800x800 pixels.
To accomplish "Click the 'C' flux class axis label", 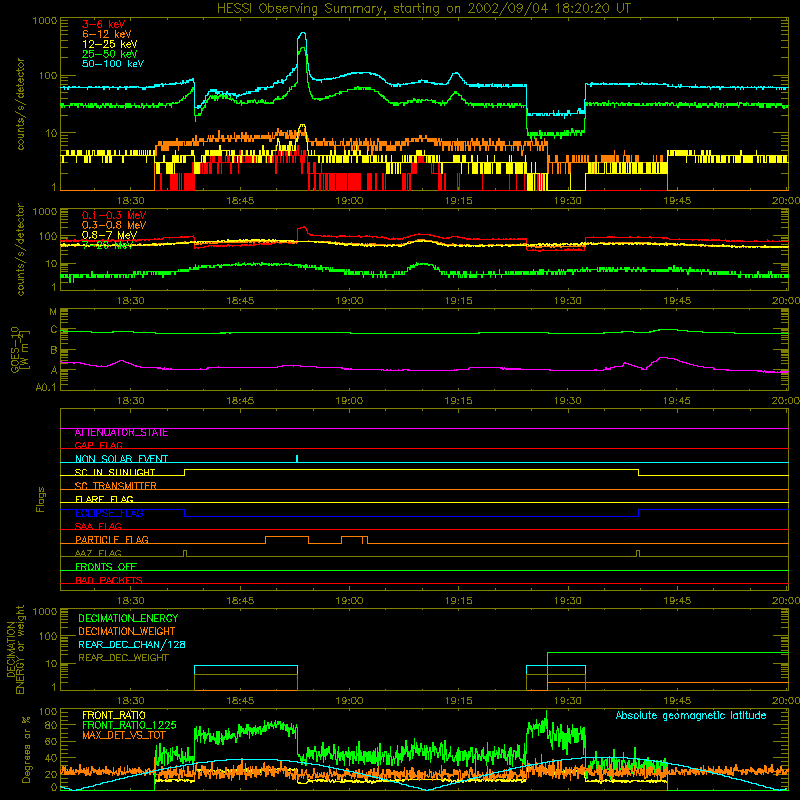I will 54,330.
